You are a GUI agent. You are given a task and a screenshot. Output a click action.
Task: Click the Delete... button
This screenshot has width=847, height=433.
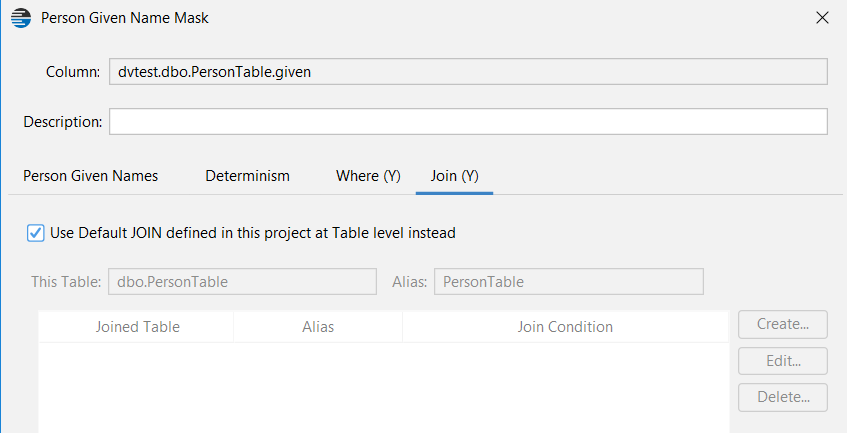(783, 397)
